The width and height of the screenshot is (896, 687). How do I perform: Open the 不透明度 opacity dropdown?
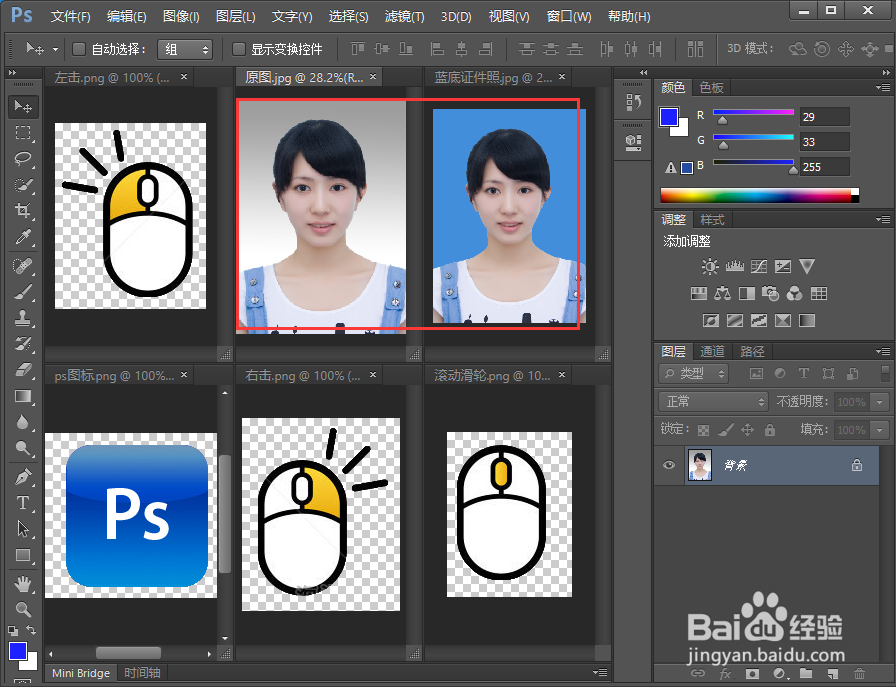[x=878, y=401]
